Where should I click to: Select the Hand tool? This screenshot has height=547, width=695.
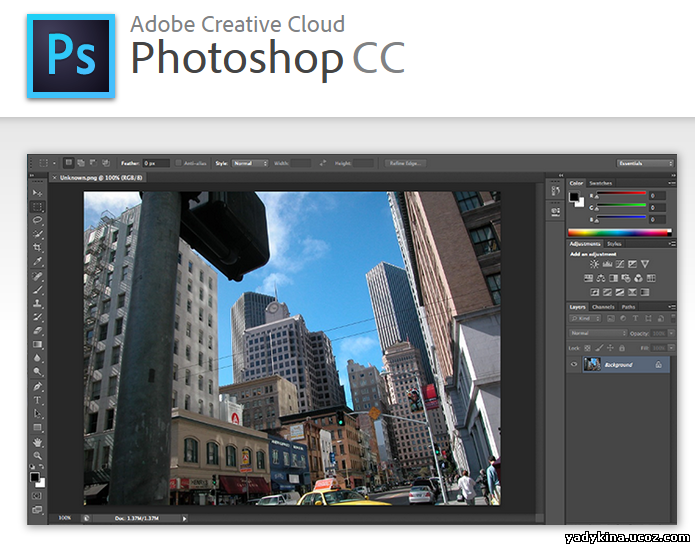[x=37, y=442]
